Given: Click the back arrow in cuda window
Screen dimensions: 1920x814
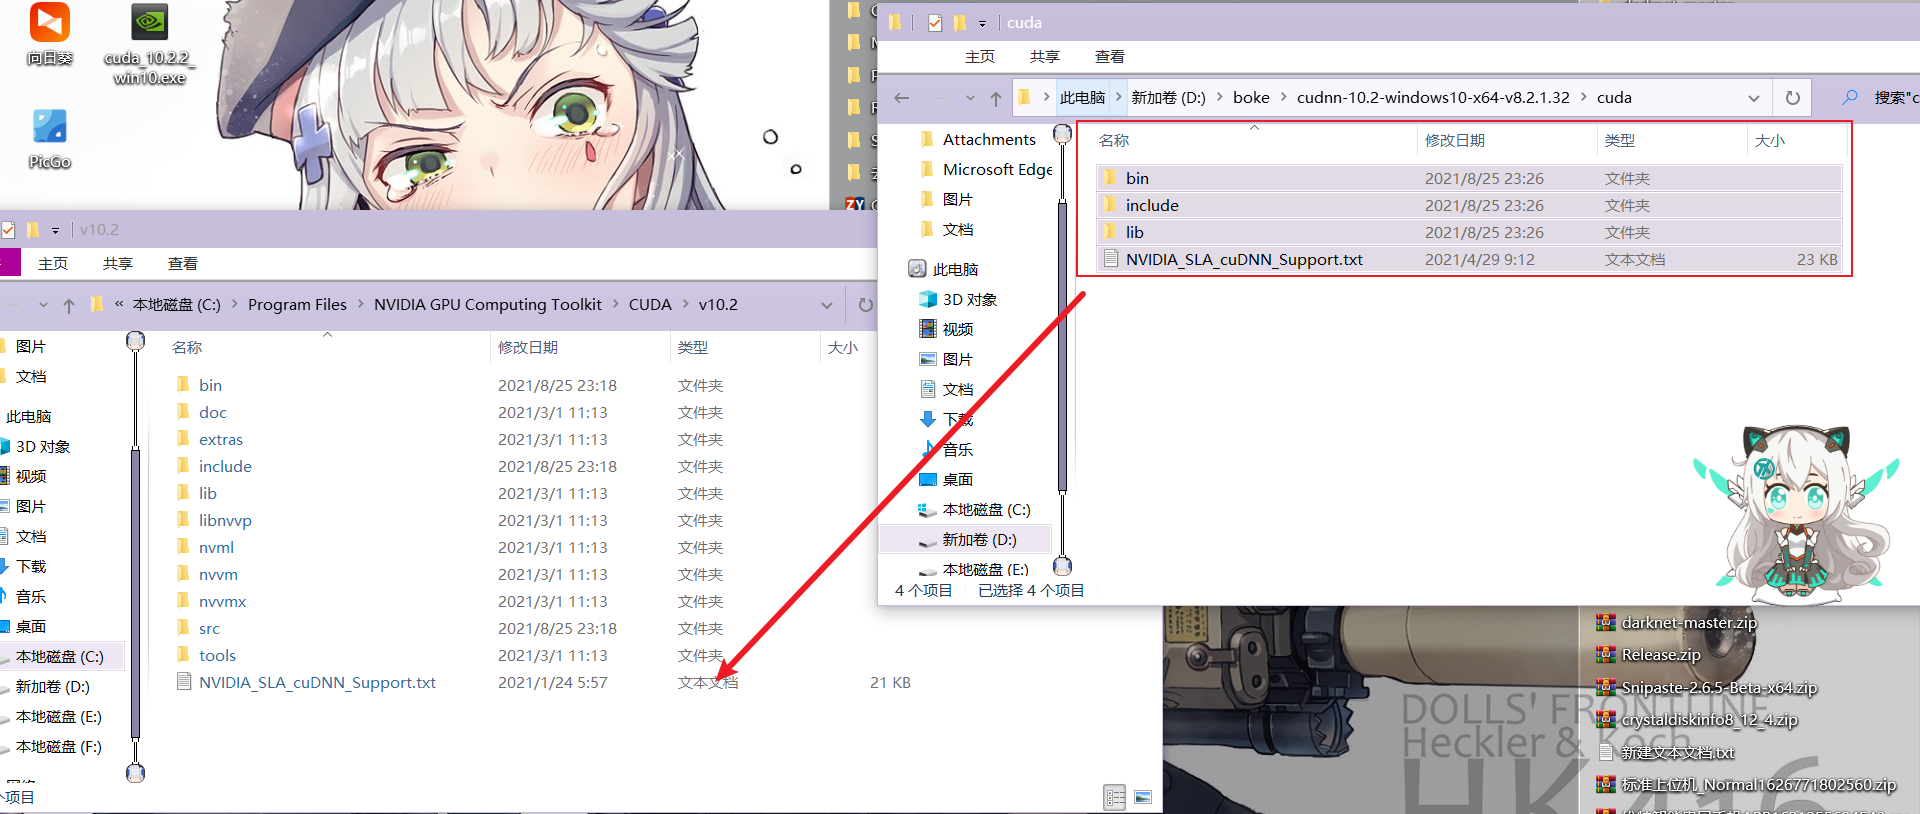Looking at the screenshot, I should pos(902,98).
